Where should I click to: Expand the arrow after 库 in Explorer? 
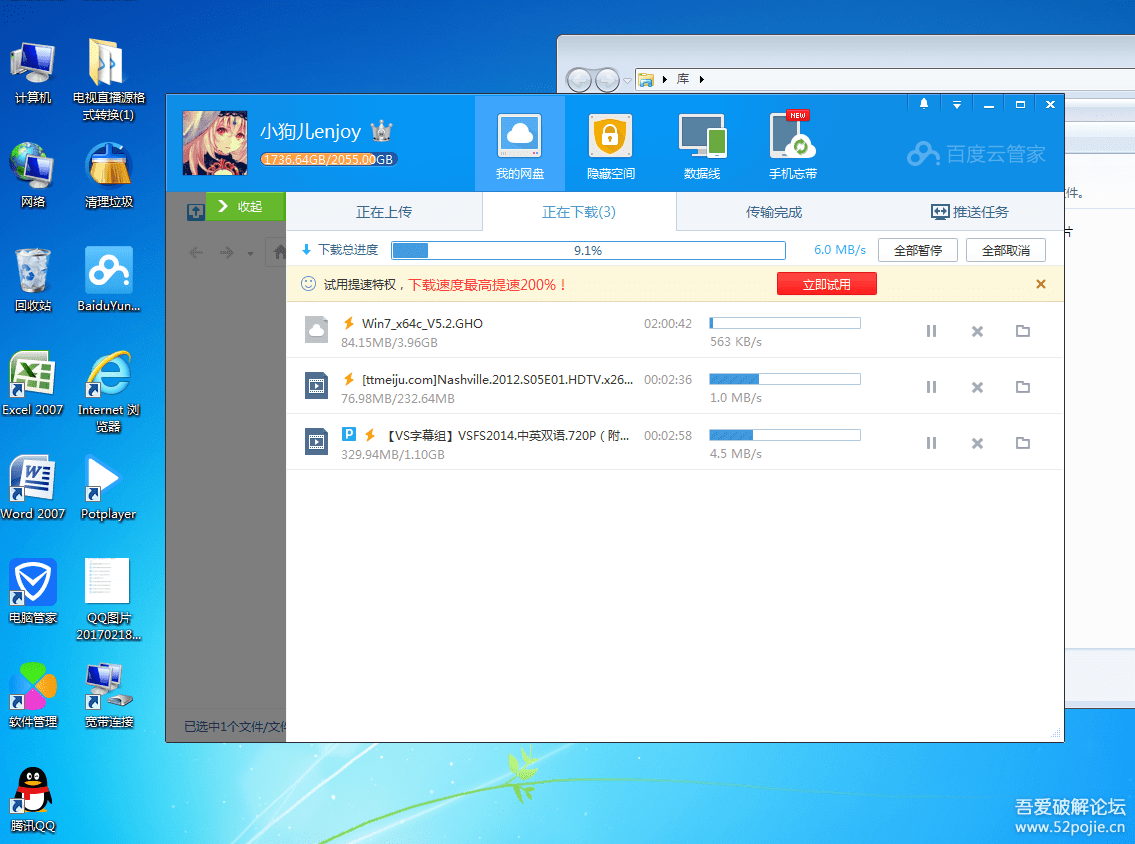coord(701,79)
